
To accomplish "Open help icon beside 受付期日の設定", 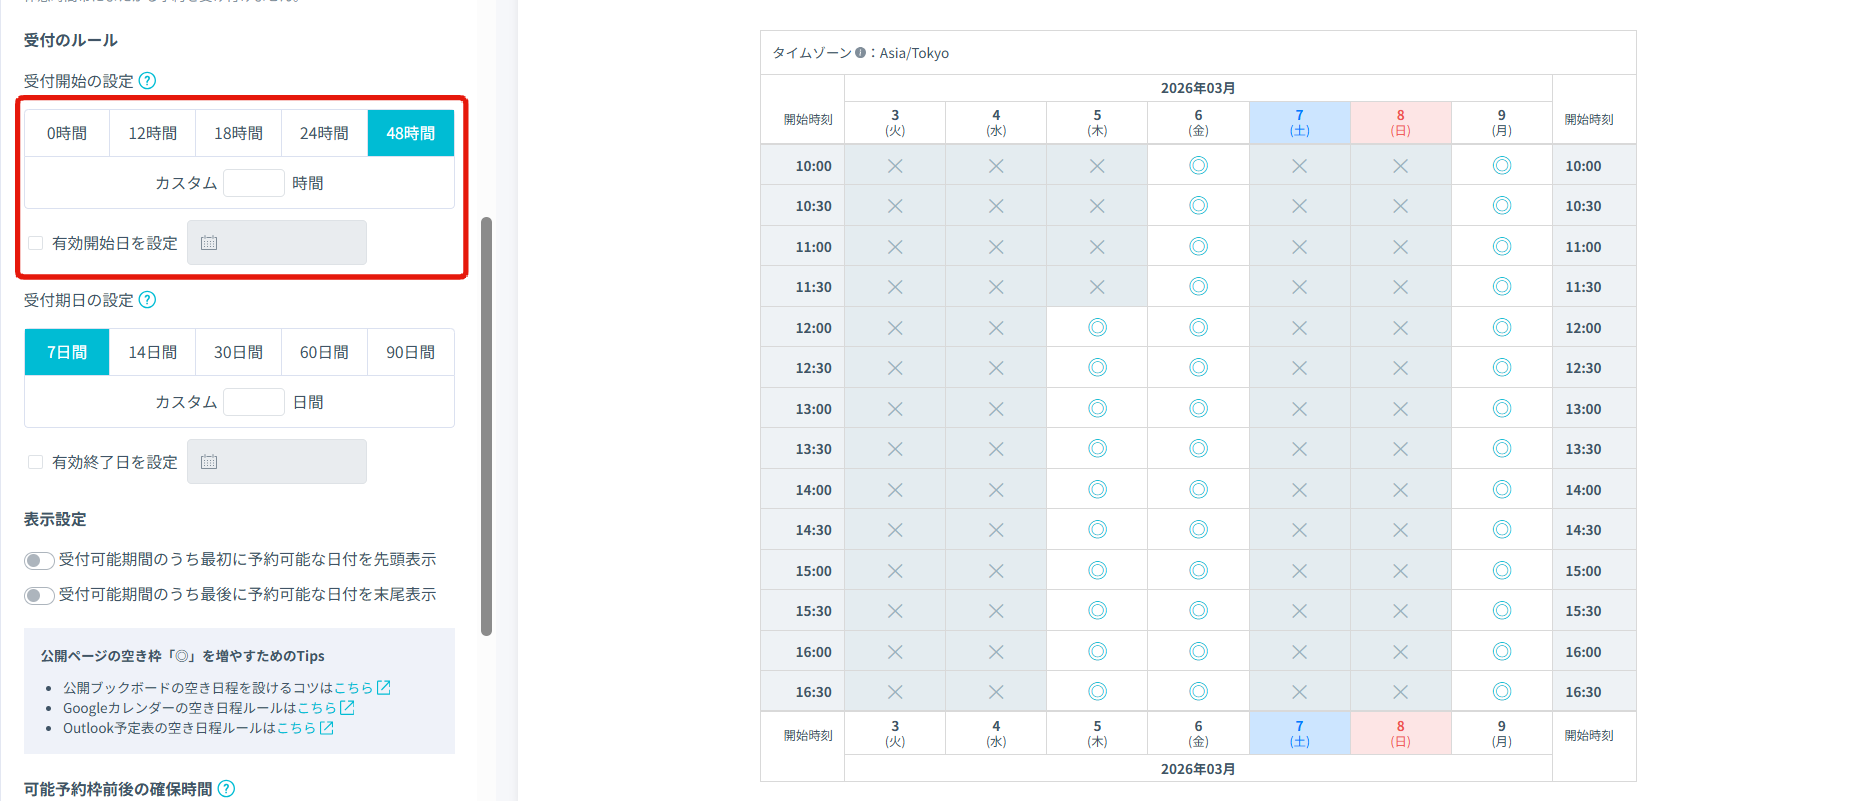I will tap(147, 300).
